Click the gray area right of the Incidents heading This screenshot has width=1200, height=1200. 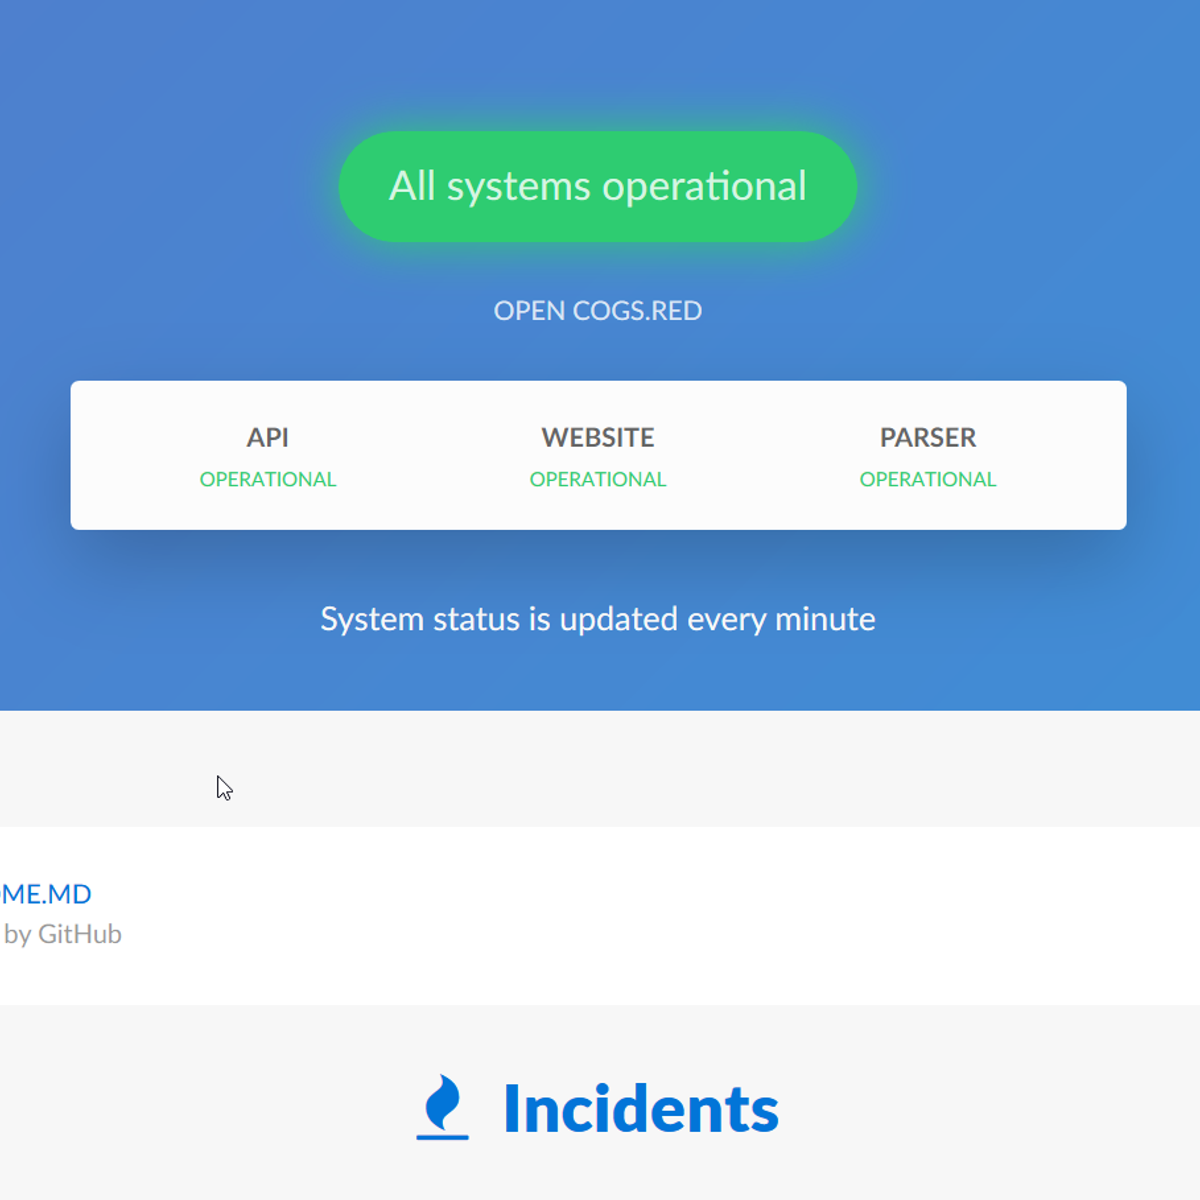(x=980, y=1109)
